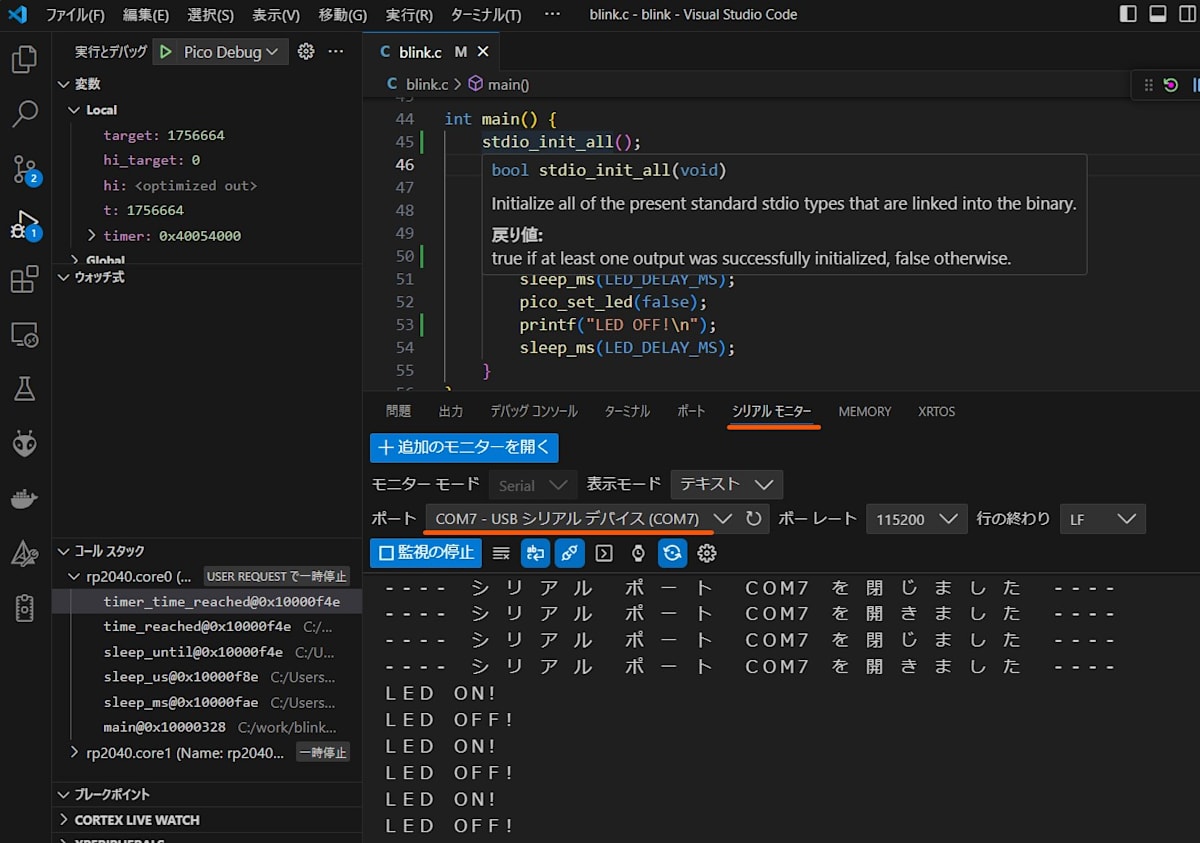Switch to the デバッグ コンソール tab
Image resolution: width=1200 pixels, height=843 pixels.
coord(533,411)
